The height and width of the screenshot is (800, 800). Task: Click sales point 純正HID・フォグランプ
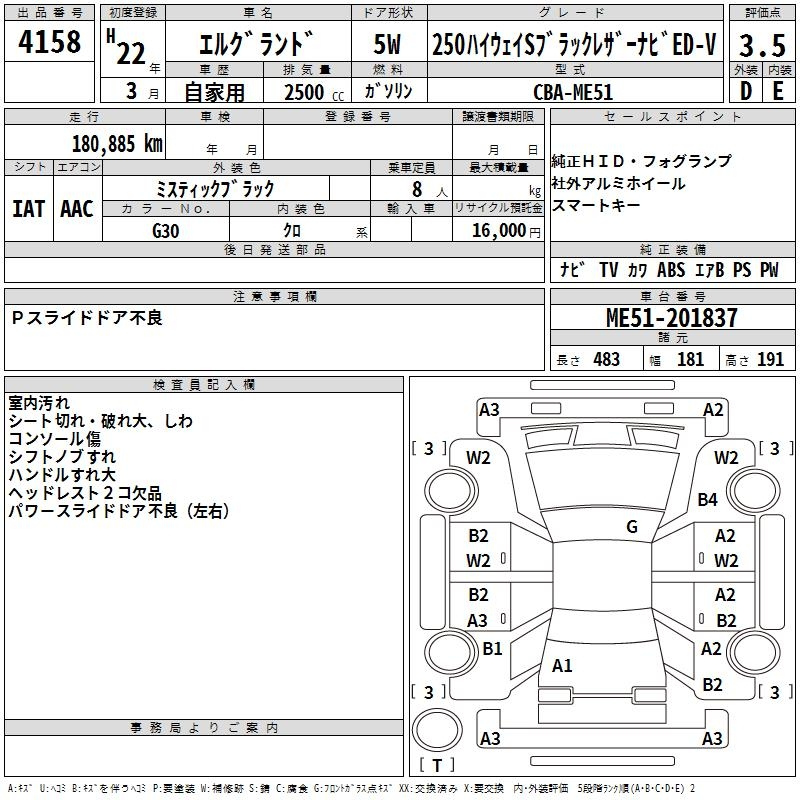point(641,161)
